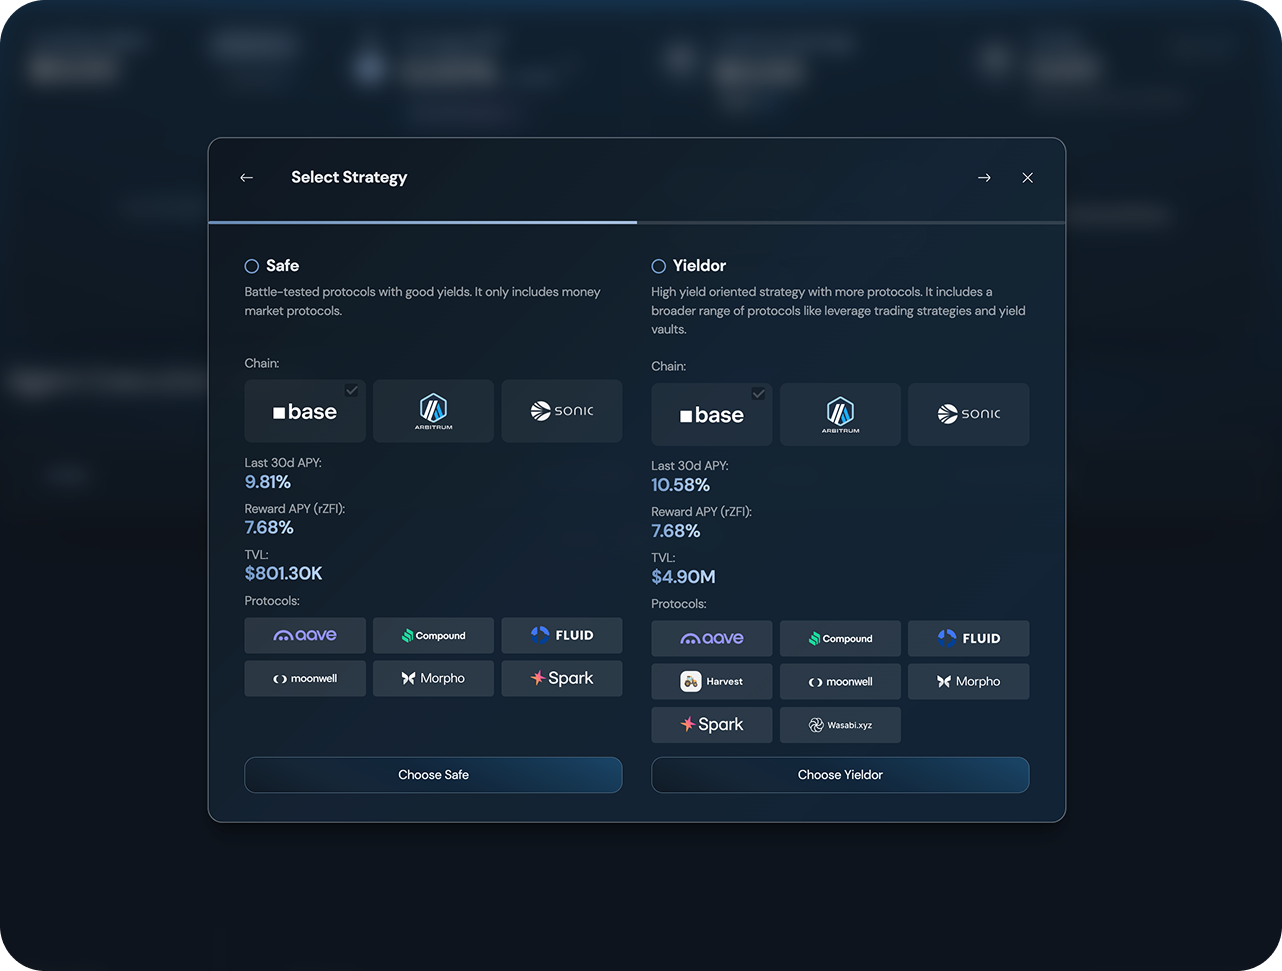Screen dimensions: 1282x971
Task: Select the Yieldor strategy radio button
Action: click(658, 266)
